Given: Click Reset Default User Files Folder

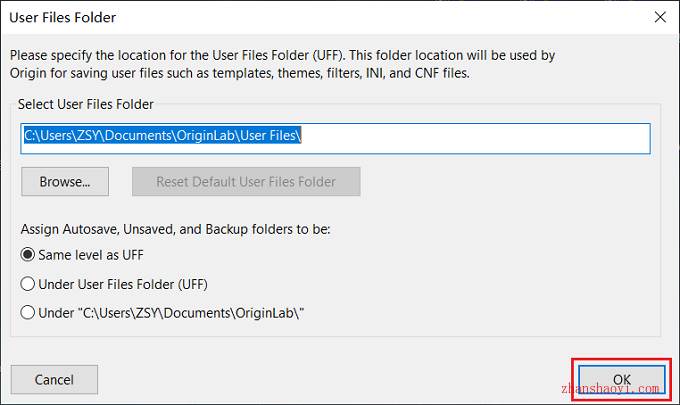Looking at the screenshot, I should 246,182.
